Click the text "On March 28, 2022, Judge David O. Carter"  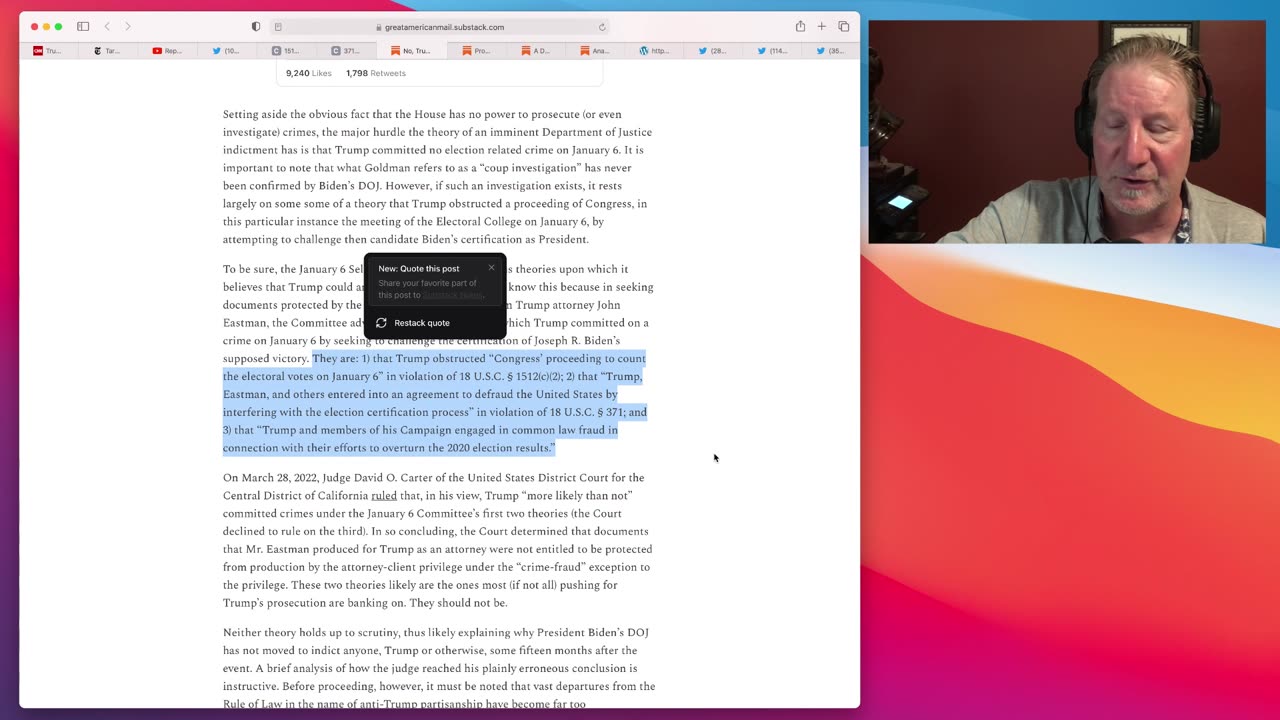click(337, 478)
